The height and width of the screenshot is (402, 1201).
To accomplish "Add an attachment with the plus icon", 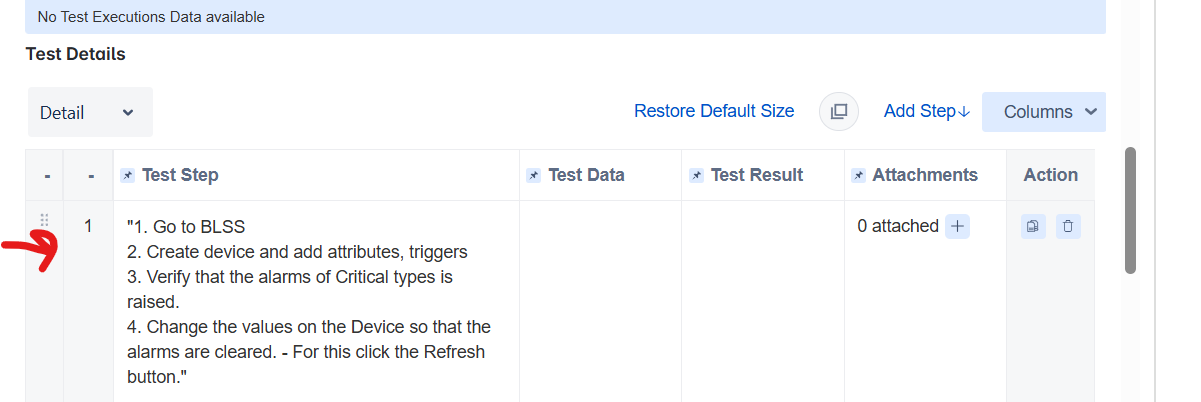I will [x=957, y=227].
